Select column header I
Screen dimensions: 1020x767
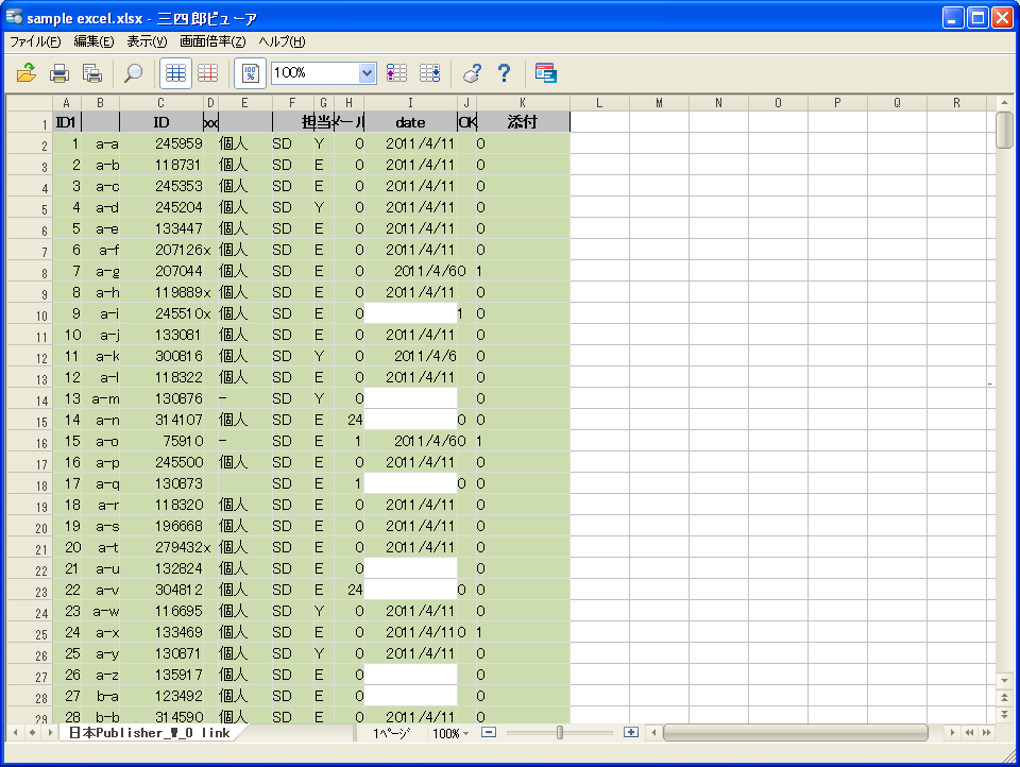pos(410,103)
